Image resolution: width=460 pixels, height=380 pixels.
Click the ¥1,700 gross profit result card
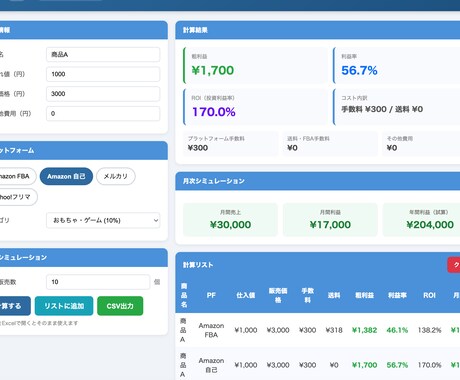point(255,65)
